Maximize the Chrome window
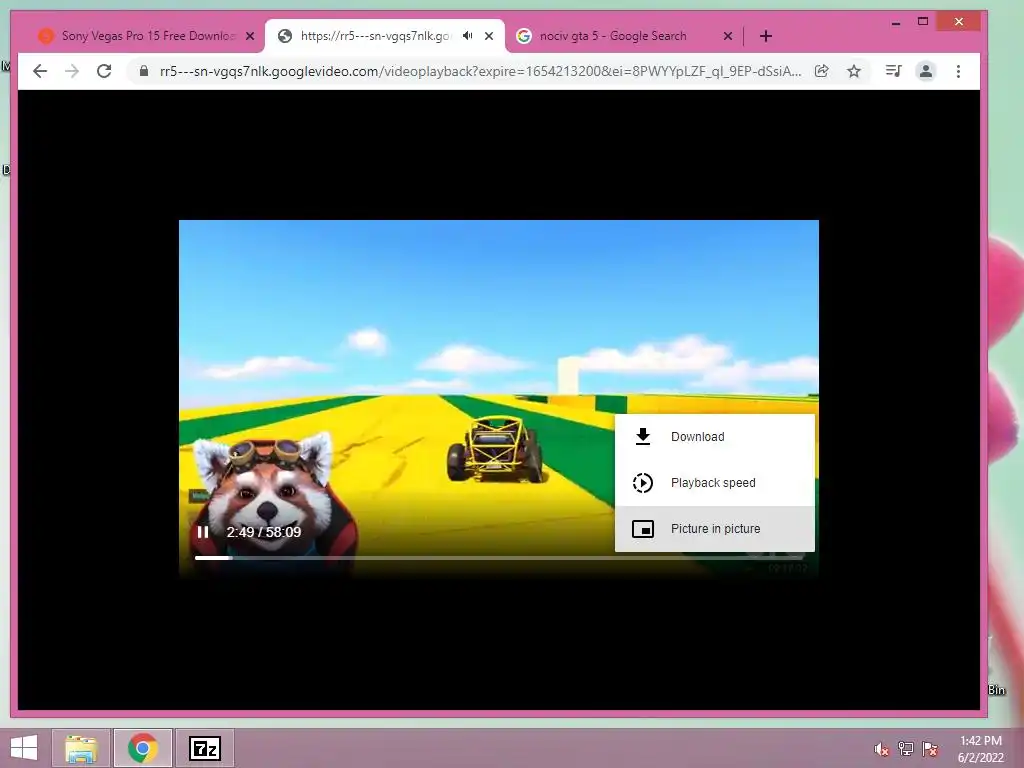Screen dimensions: 1024x768 923,22
